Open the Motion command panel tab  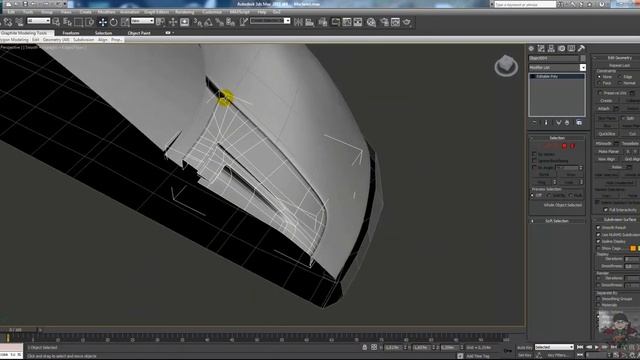click(x=561, y=49)
